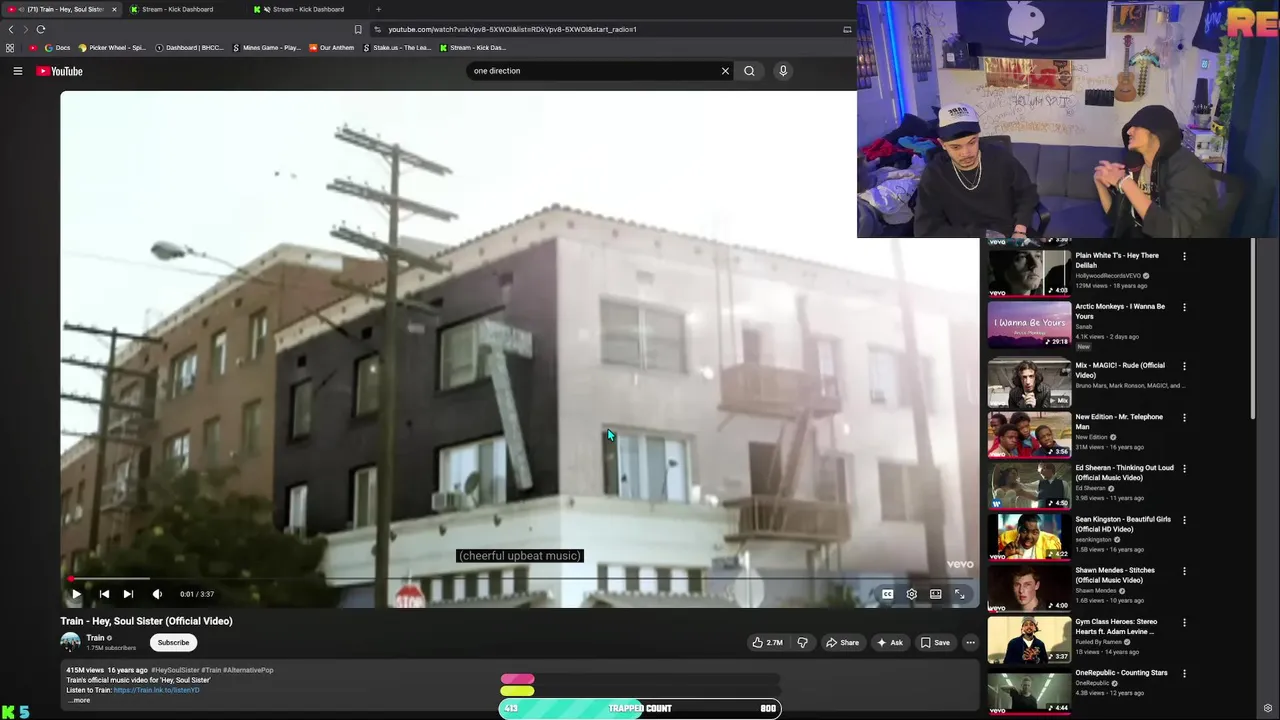Click the #HeySoulSister hashtag
Viewport: 1280px width, 720px height.
(175, 670)
